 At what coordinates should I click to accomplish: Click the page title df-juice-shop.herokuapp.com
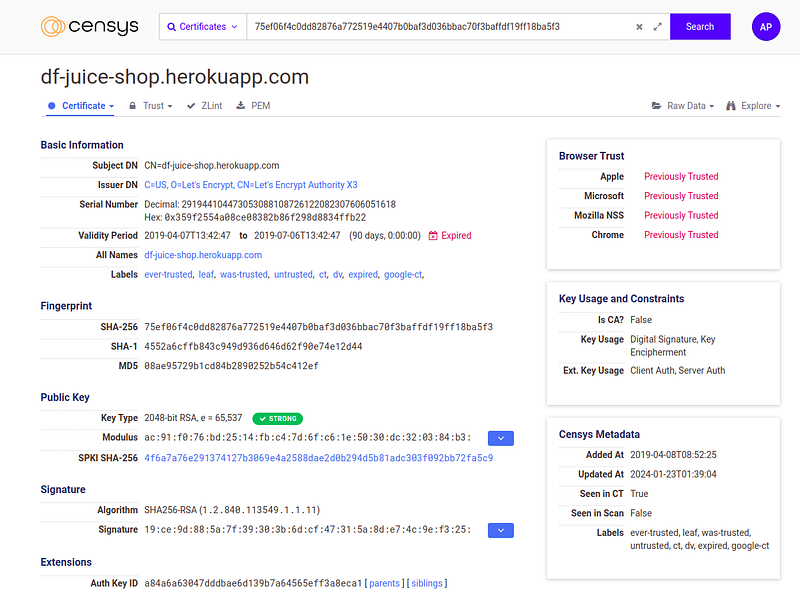[x=174, y=77]
